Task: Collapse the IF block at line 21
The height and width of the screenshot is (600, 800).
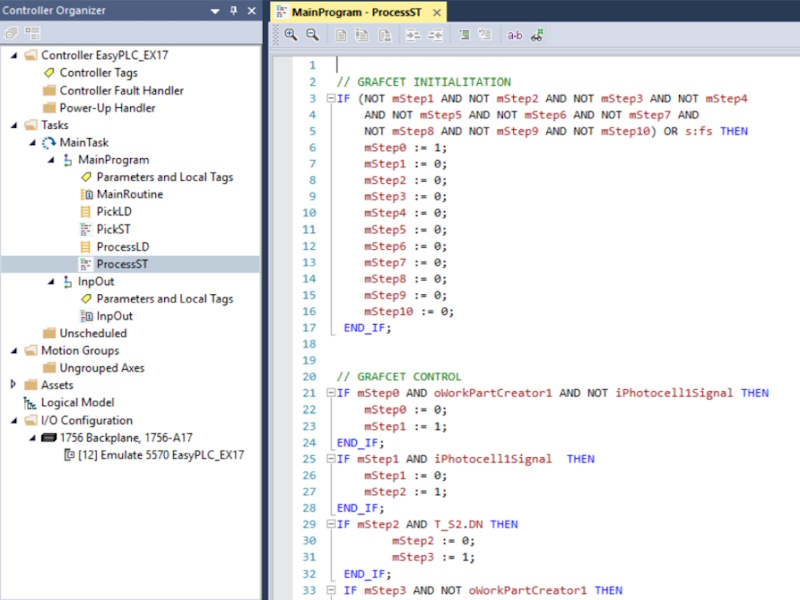Action: (x=330, y=393)
